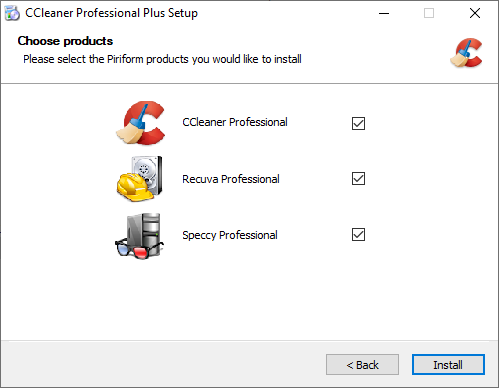Click the Recuva hard-hat drive icon

pyautogui.click(x=140, y=179)
